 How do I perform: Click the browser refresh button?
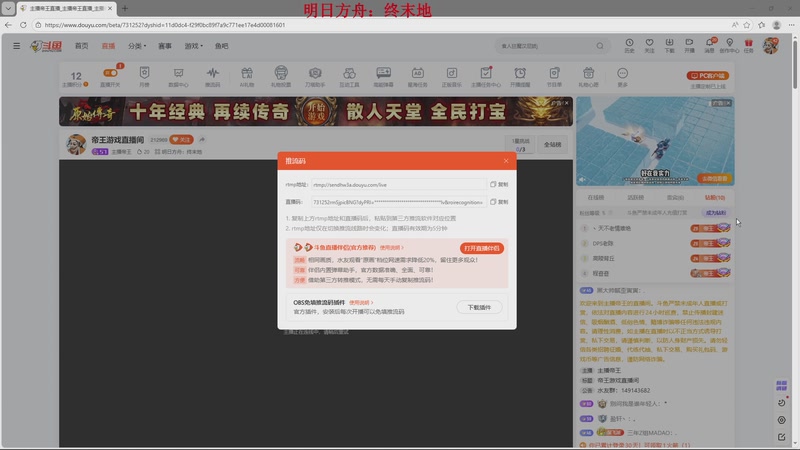click(23, 24)
